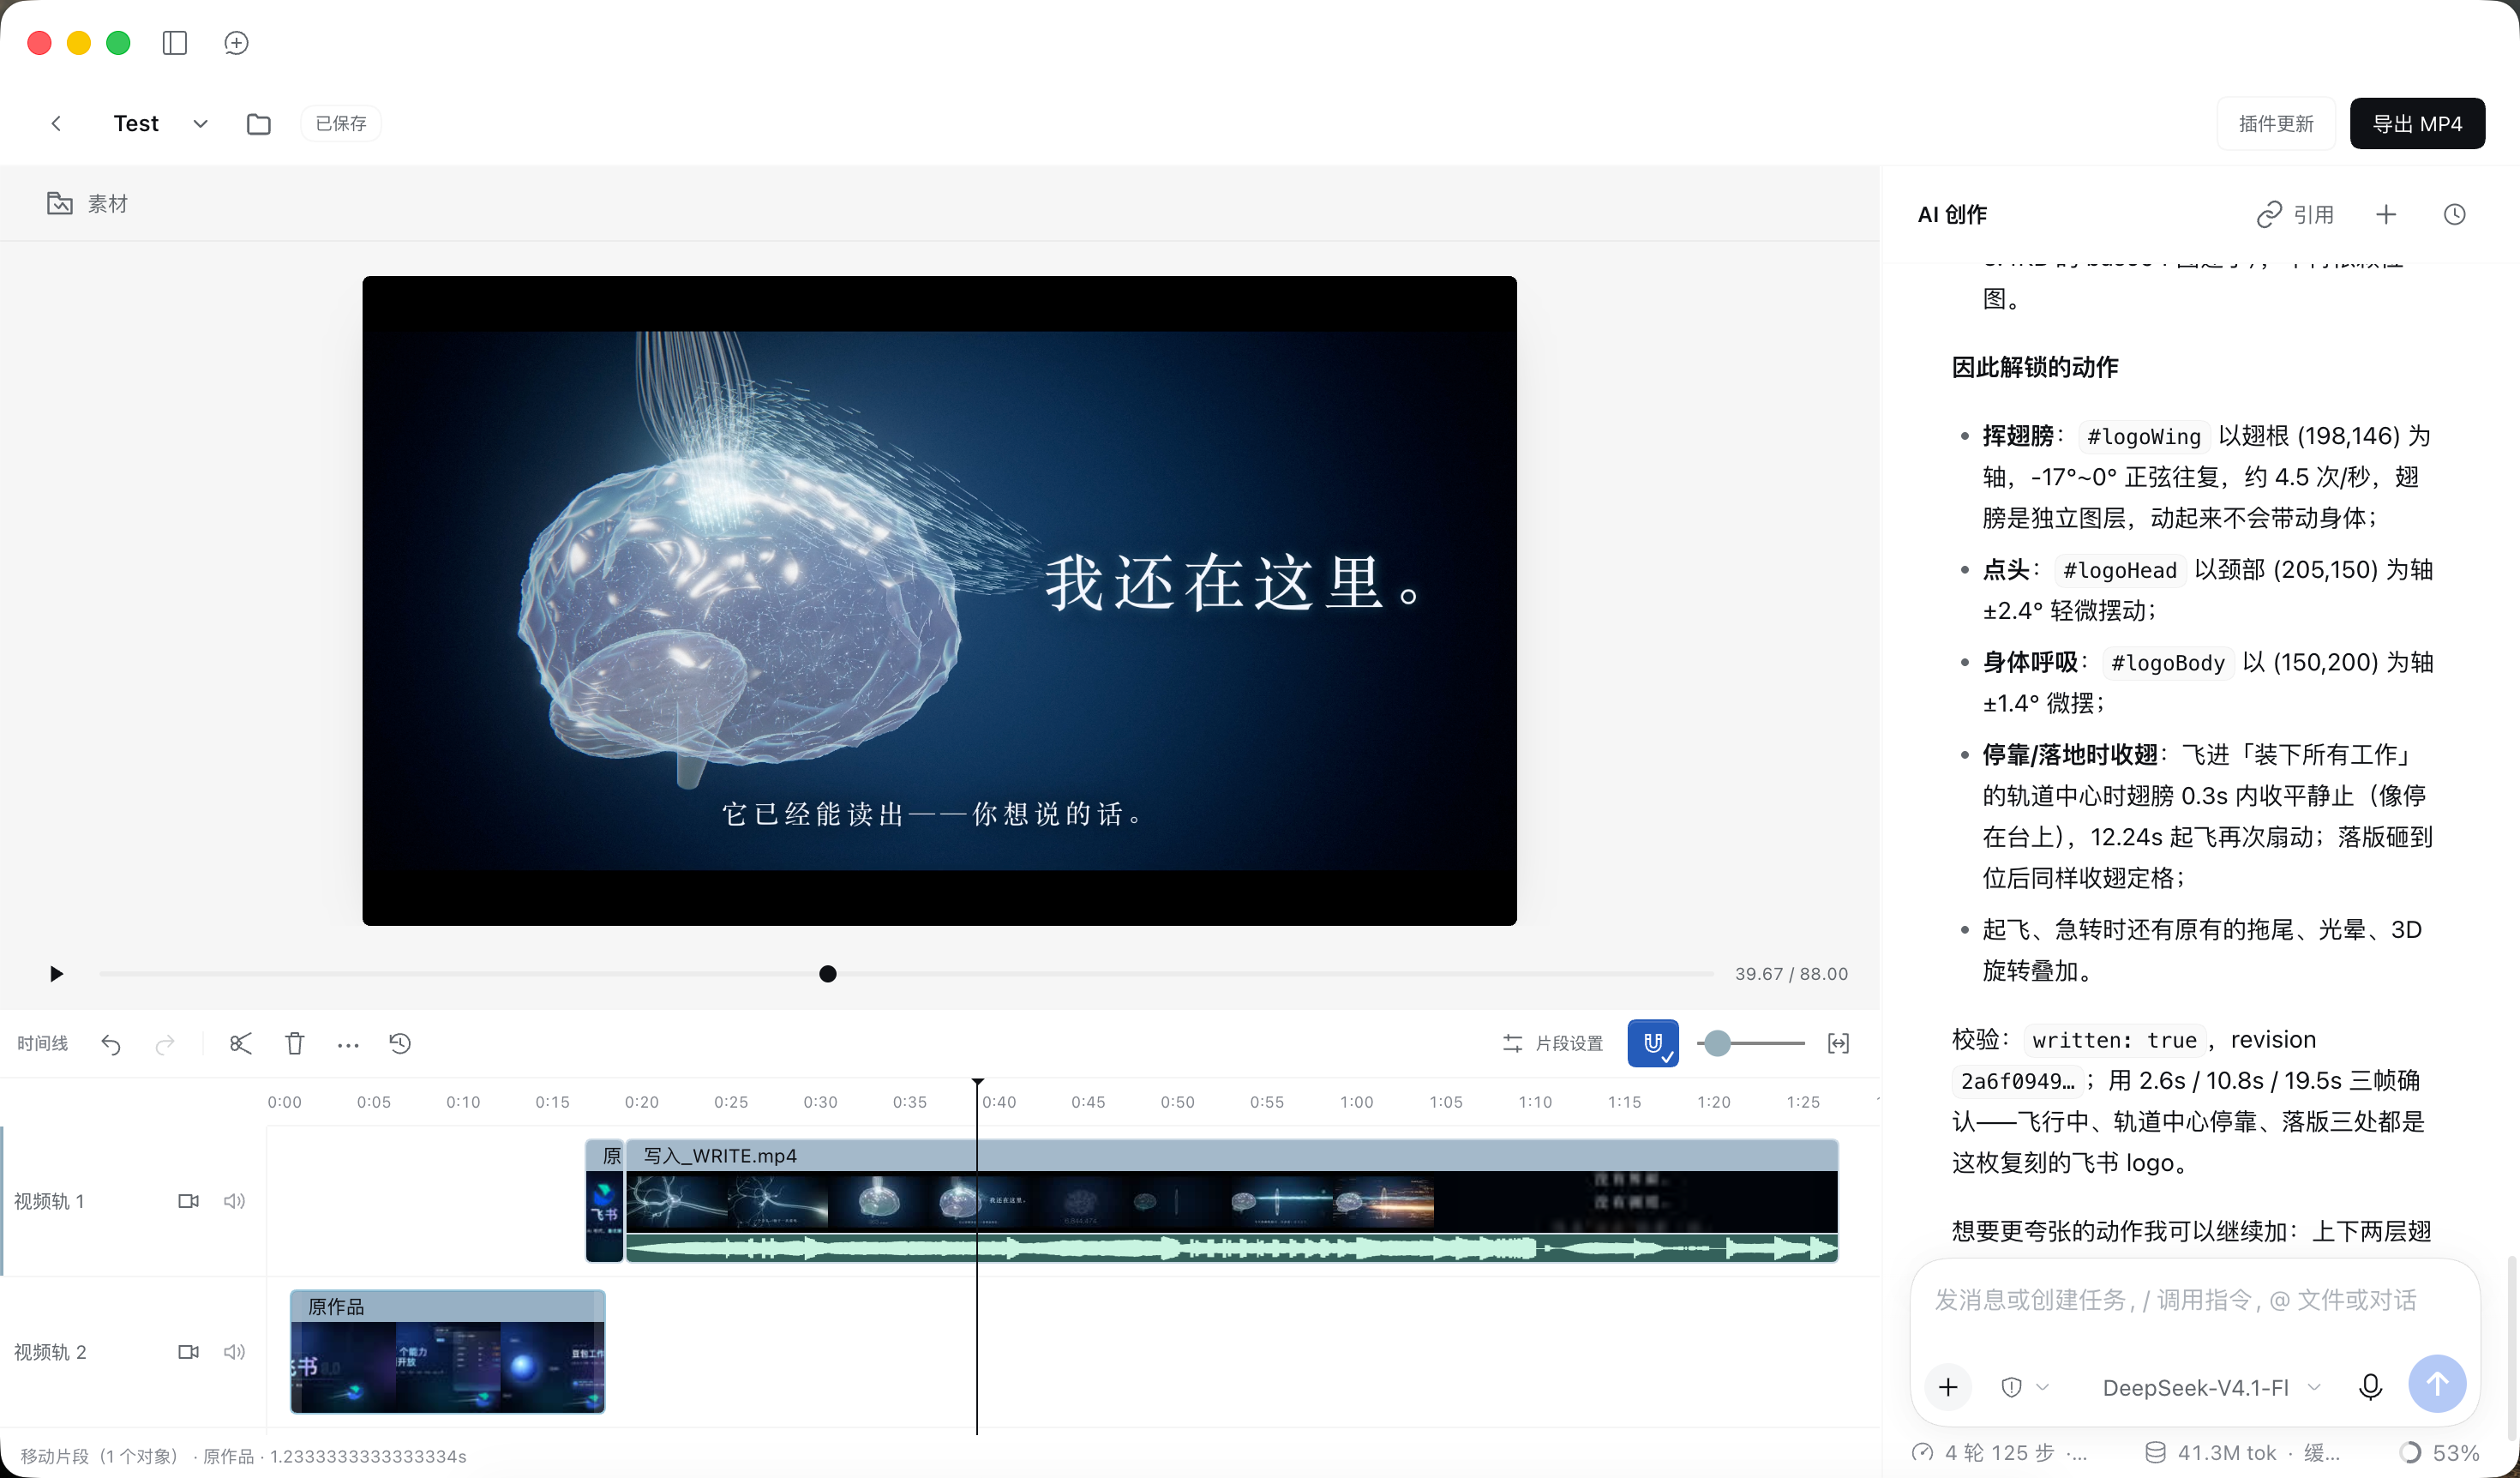This screenshot has height=1478, width=2520.
Task: Open timeline version history icon
Action: [x=400, y=1044]
